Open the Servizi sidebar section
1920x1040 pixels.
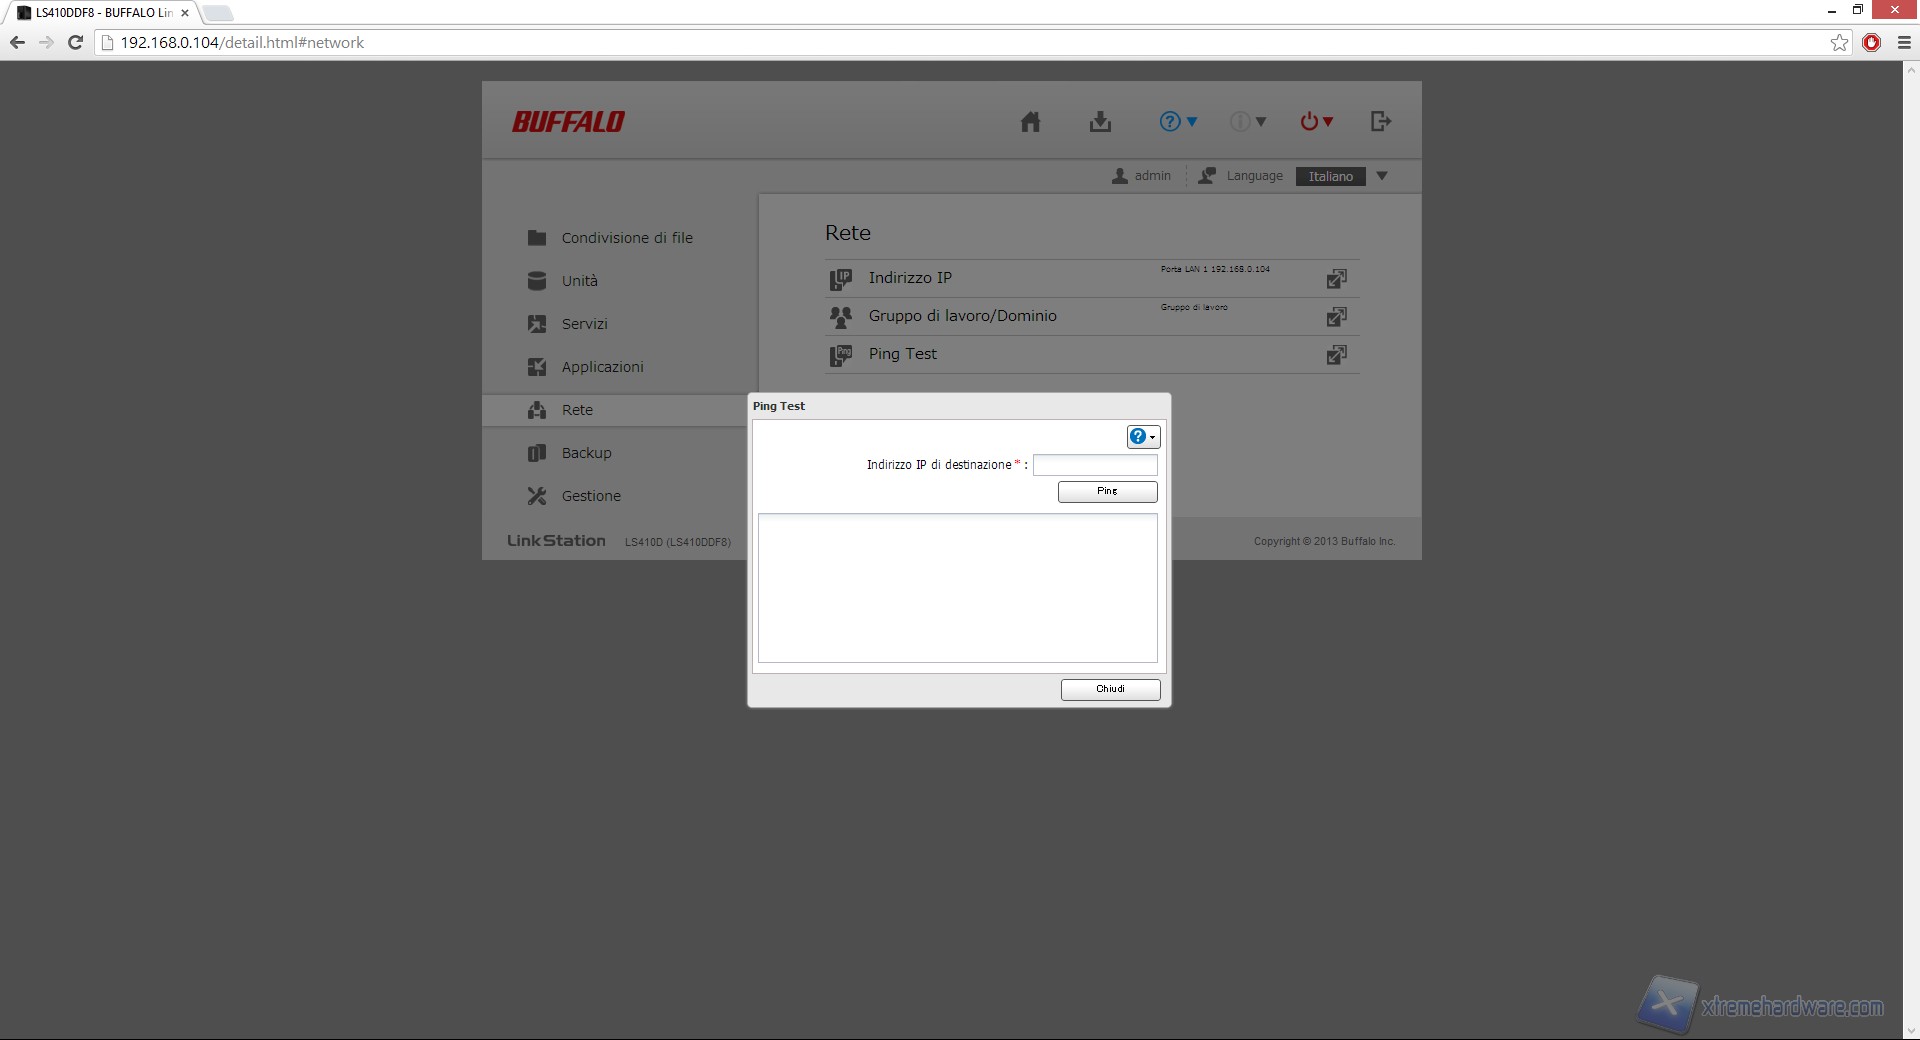[584, 324]
